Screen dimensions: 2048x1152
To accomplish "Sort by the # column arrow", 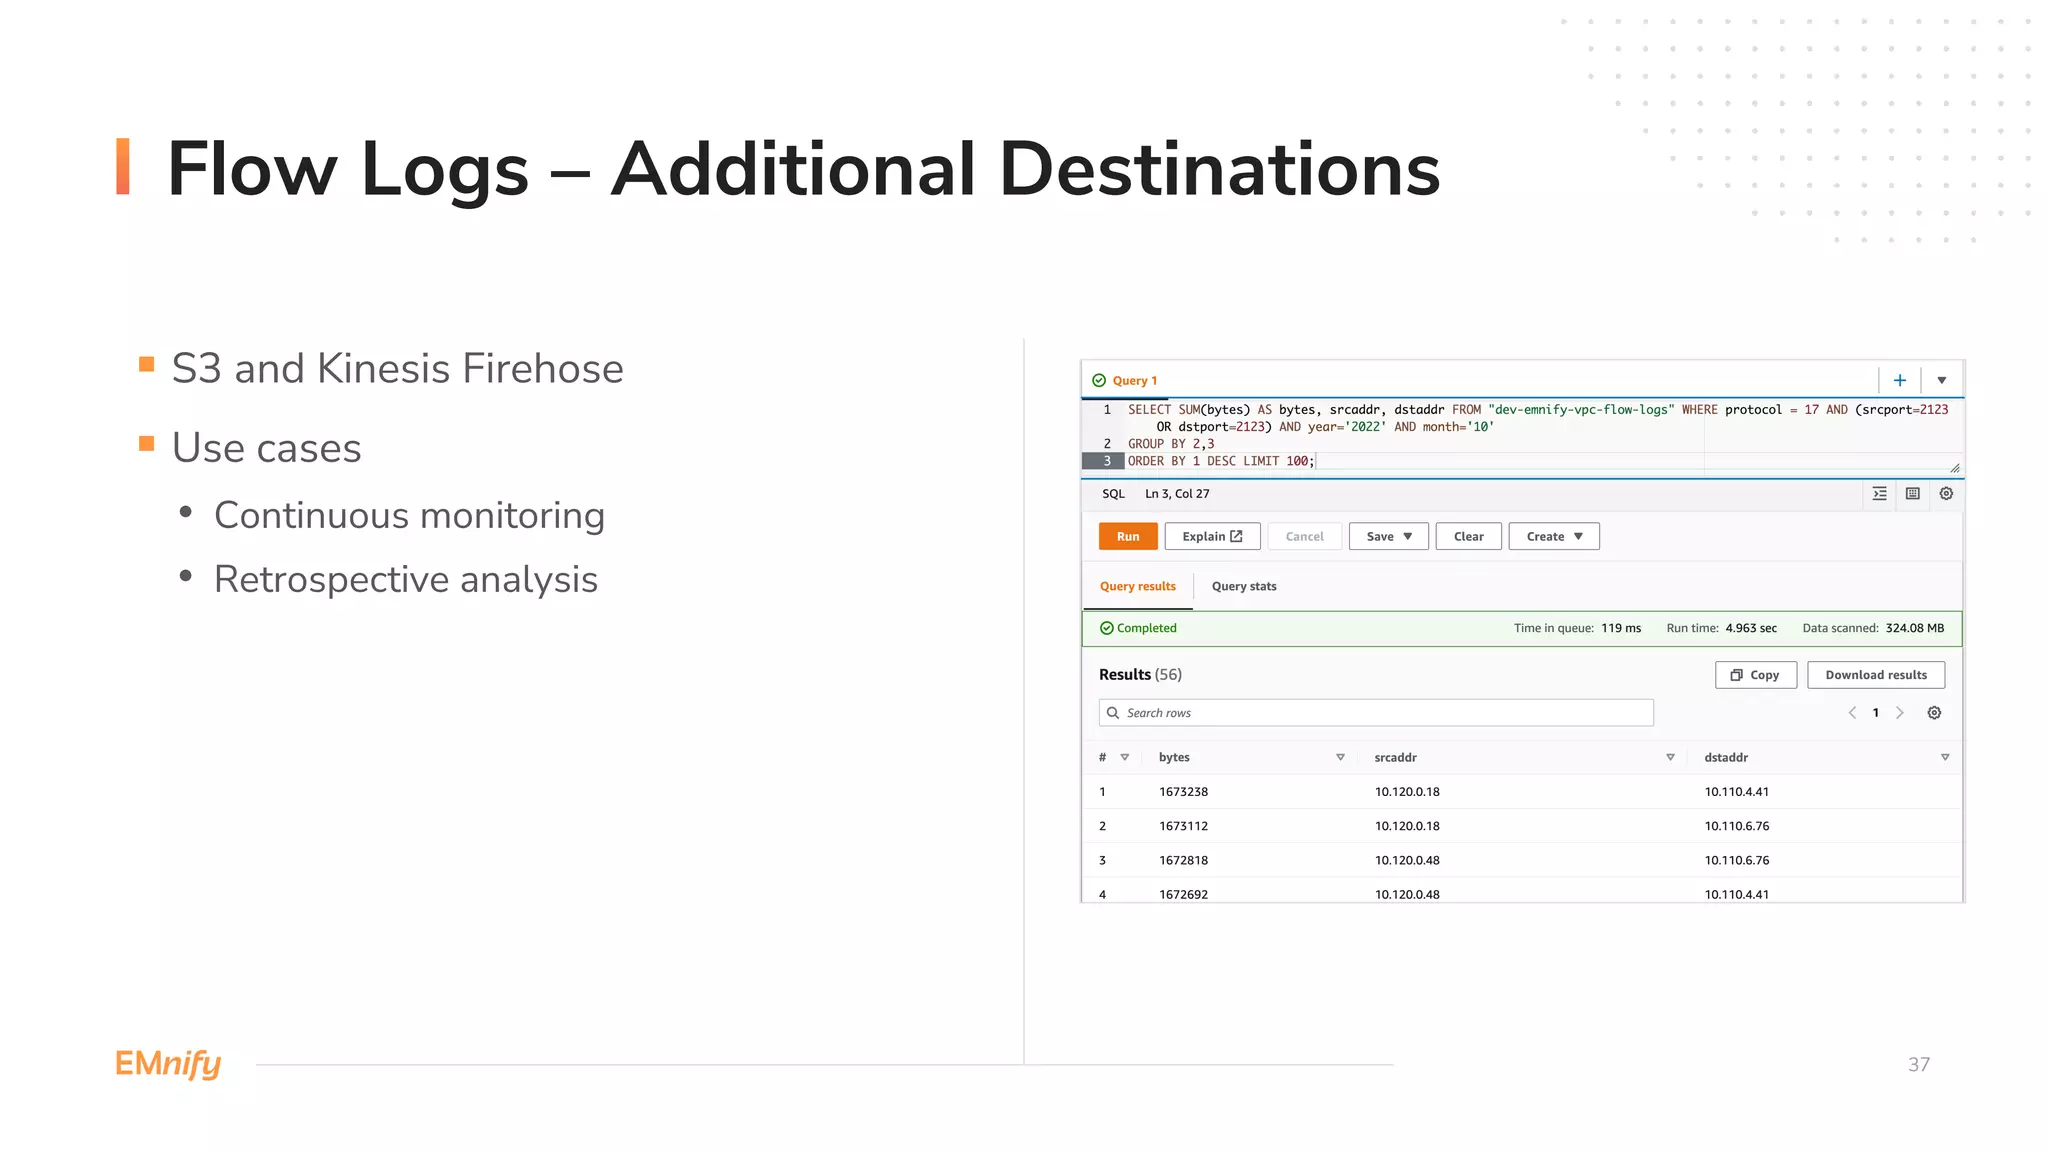I will click(1124, 757).
